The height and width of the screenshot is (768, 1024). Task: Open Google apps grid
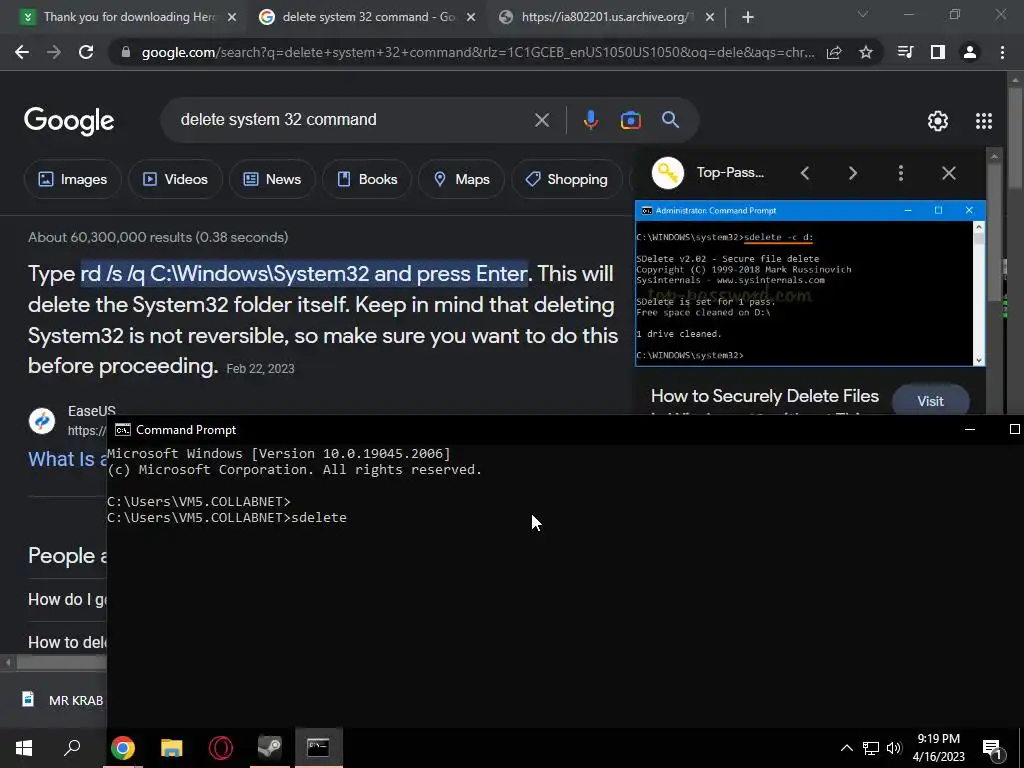[x=984, y=121]
